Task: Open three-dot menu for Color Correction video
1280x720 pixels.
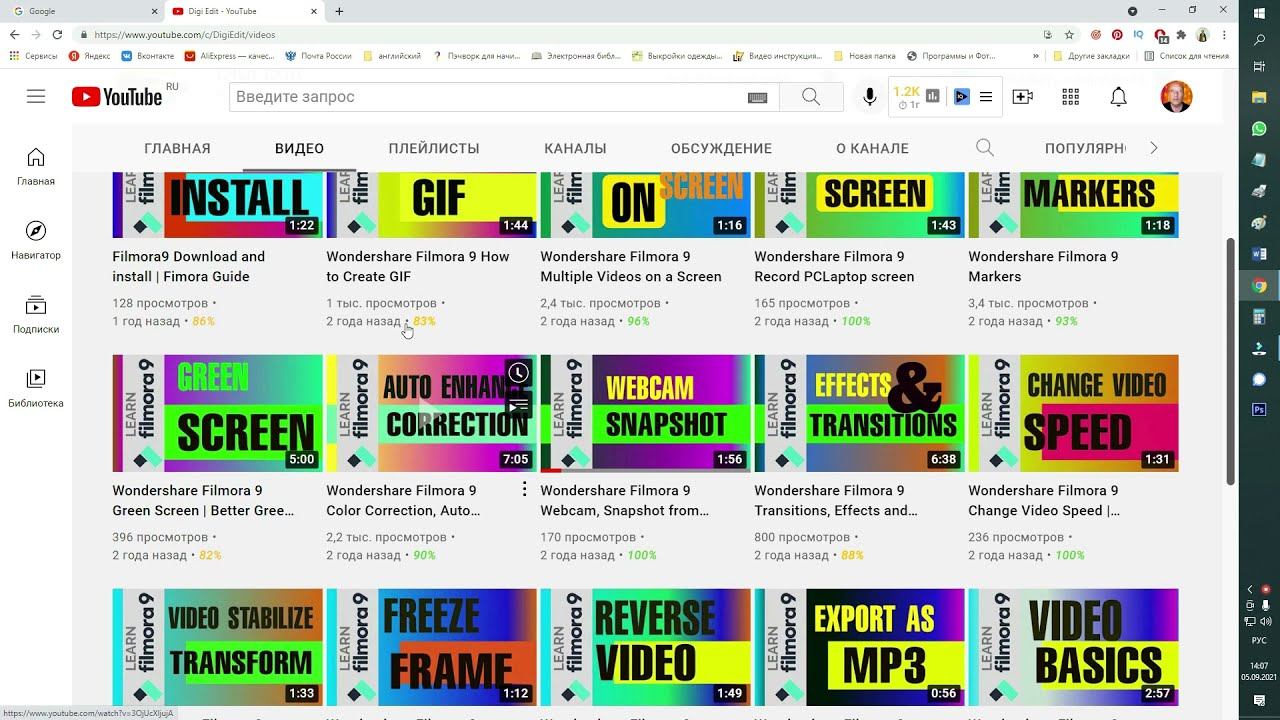Action: click(524, 489)
